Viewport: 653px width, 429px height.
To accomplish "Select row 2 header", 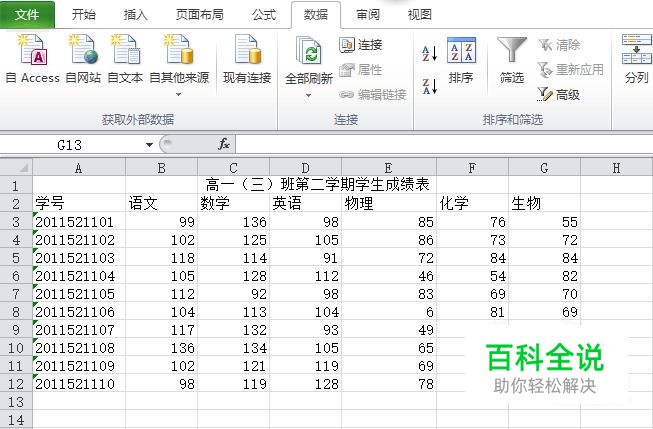I will click(16, 203).
